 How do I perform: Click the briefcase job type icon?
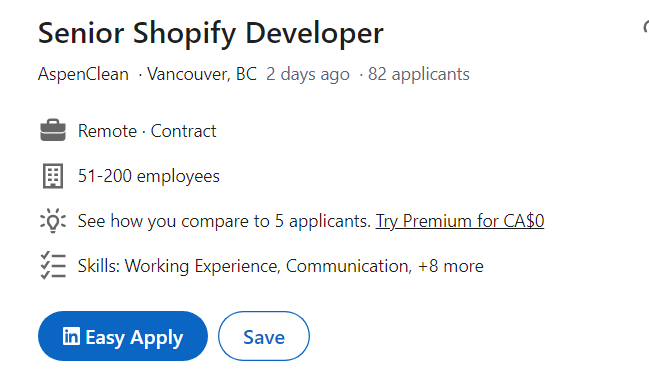53,130
